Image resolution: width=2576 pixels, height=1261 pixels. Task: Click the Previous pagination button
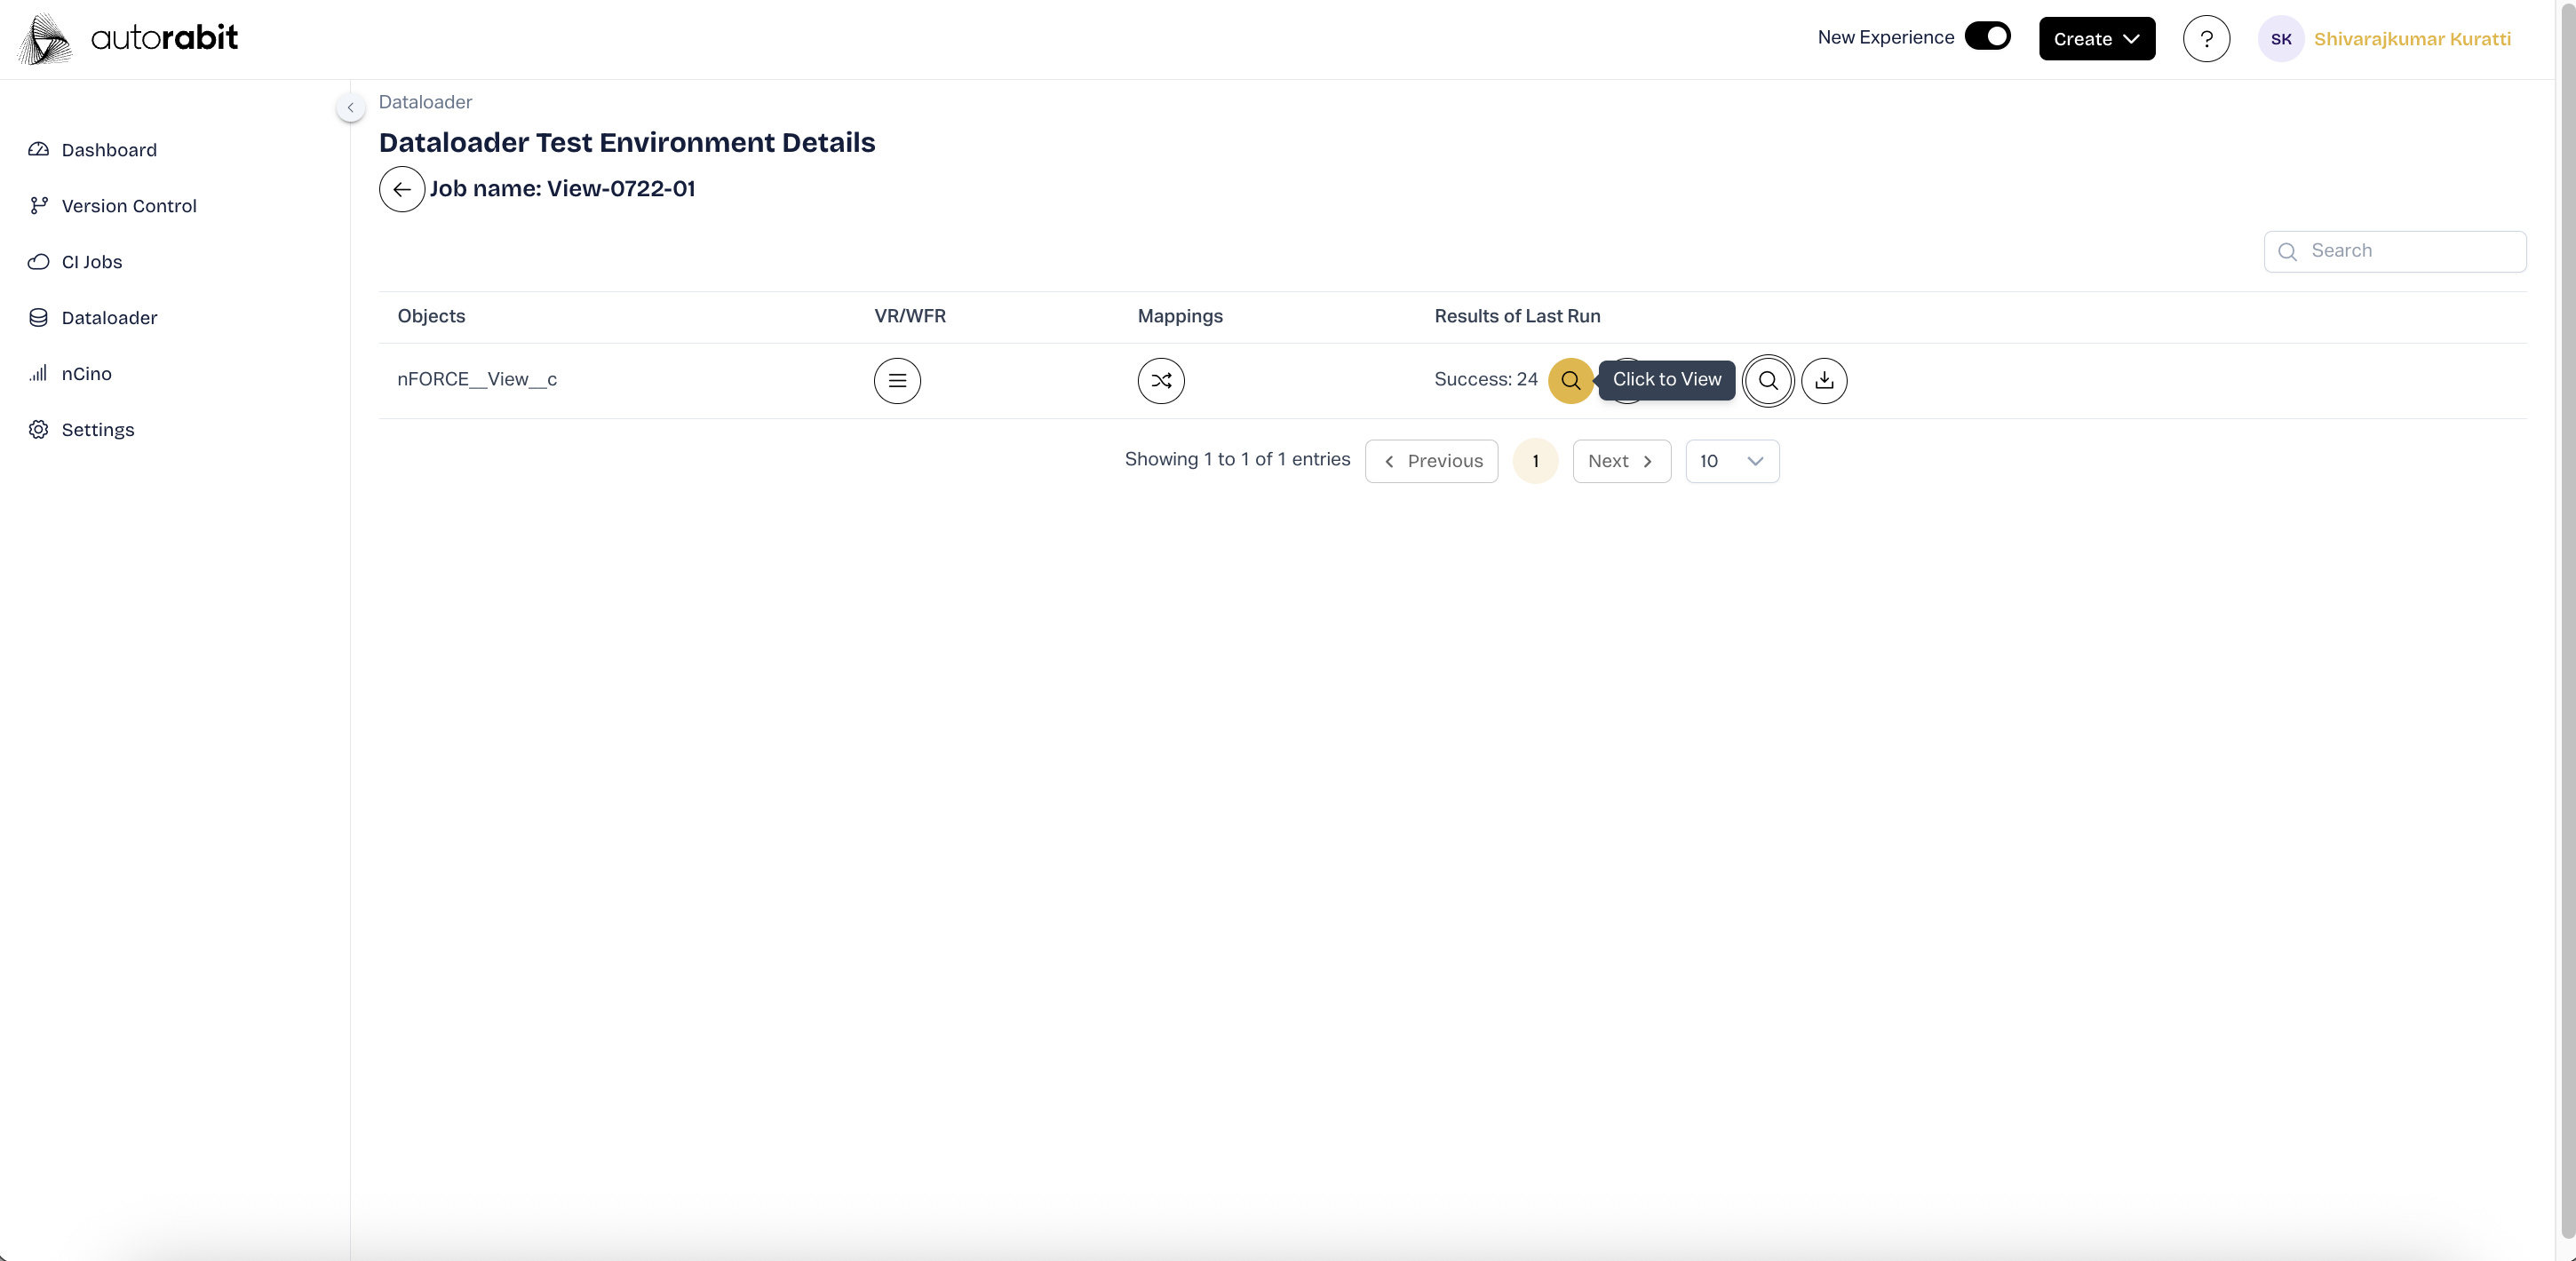coord(1430,461)
